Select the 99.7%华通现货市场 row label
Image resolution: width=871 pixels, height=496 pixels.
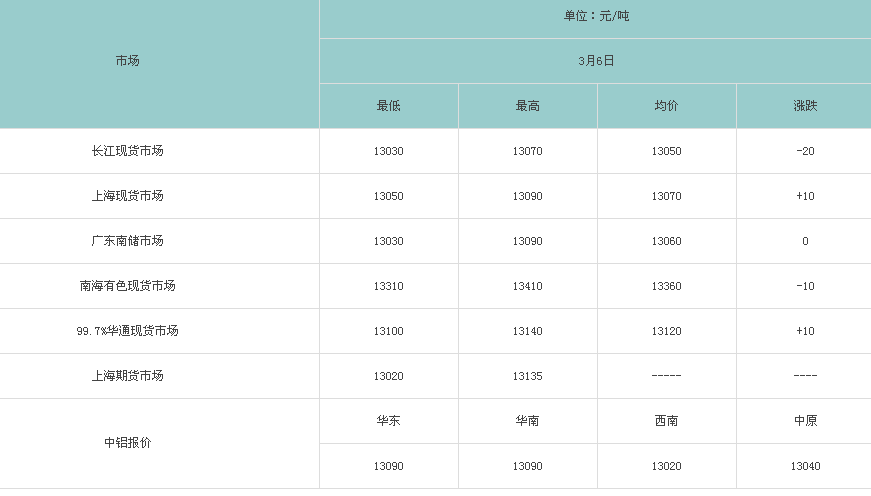[x=127, y=330]
